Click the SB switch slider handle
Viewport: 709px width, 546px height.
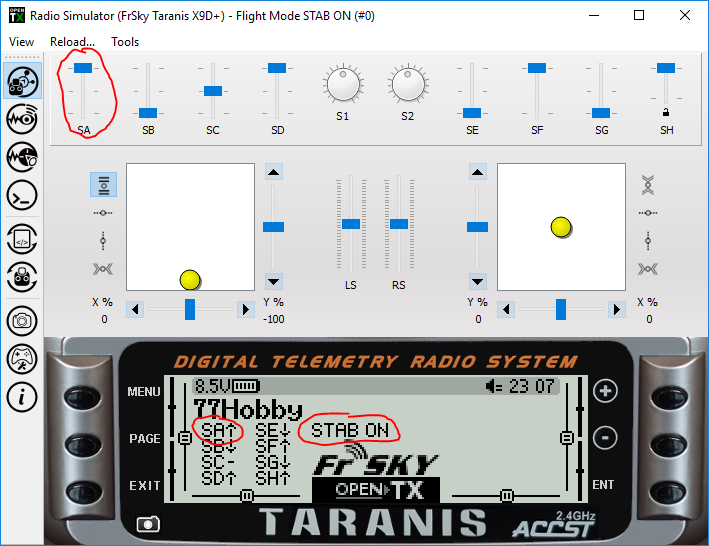(x=148, y=113)
